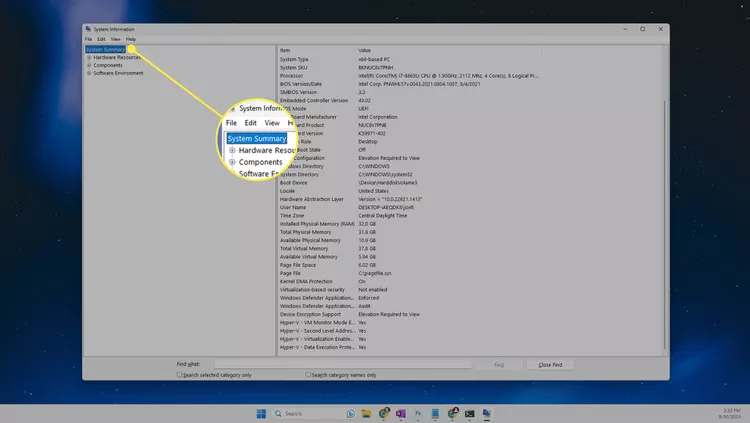The image size is (750, 423).
Task: Switch to Photoshop in the taskbar
Action: (x=418, y=413)
